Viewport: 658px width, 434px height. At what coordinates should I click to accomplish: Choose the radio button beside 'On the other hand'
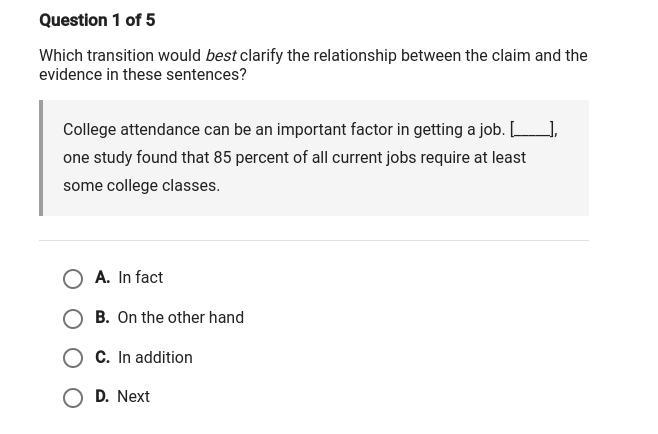click(x=73, y=319)
